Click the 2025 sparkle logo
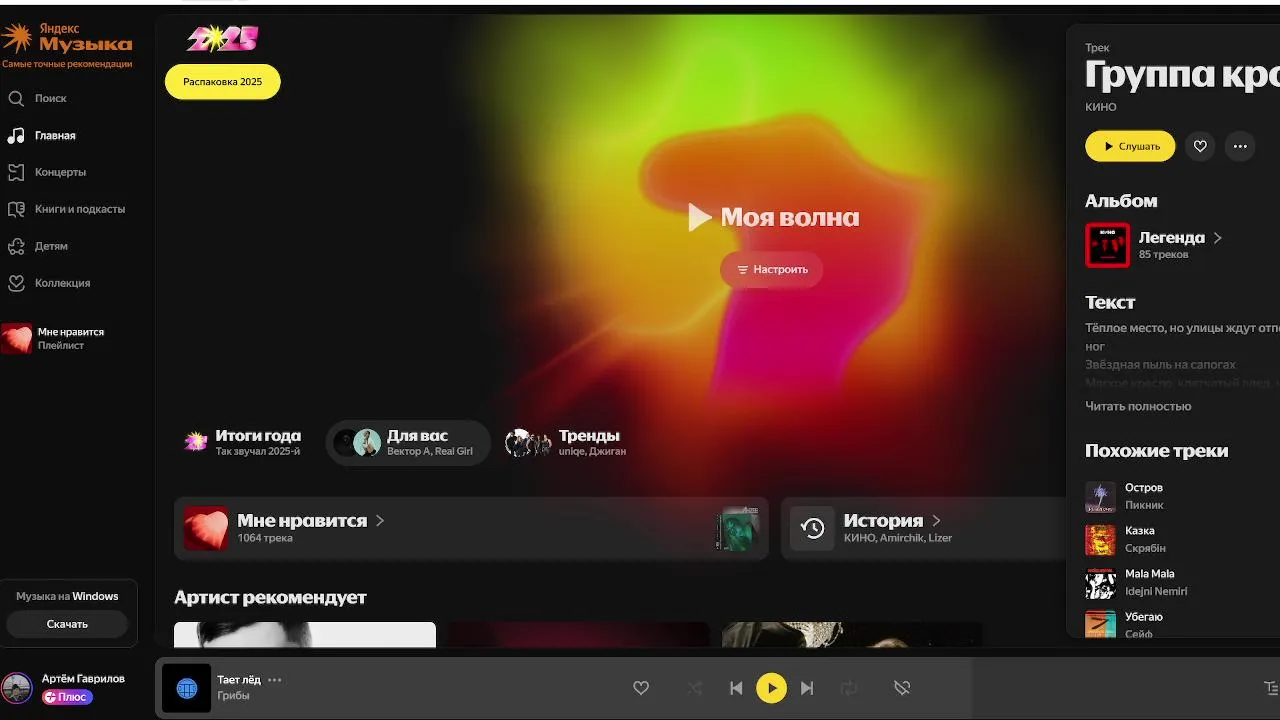Image resolution: width=1280 pixels, height=720 pixels. click(222, 39)
